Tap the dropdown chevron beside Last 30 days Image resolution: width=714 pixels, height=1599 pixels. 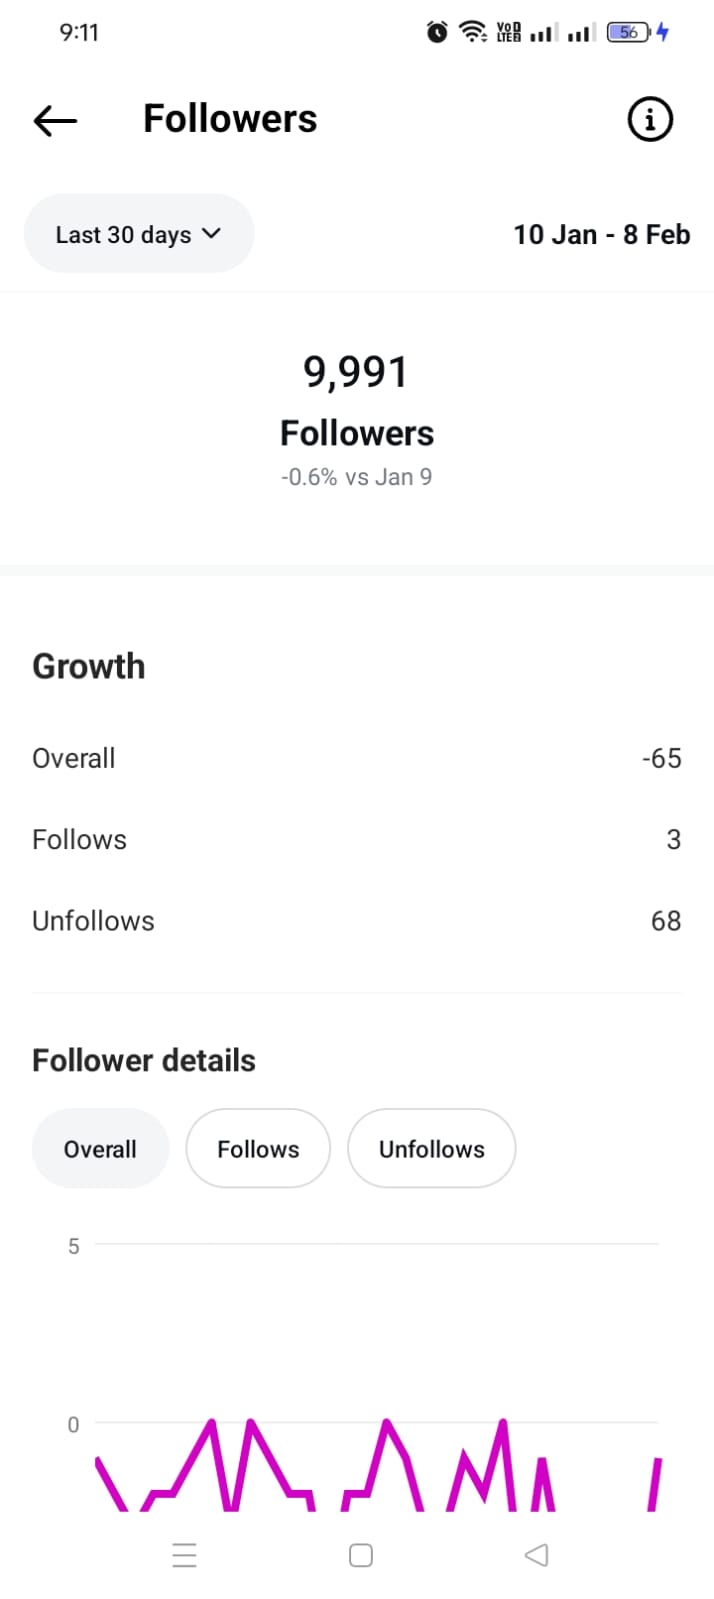pos(211,233)
